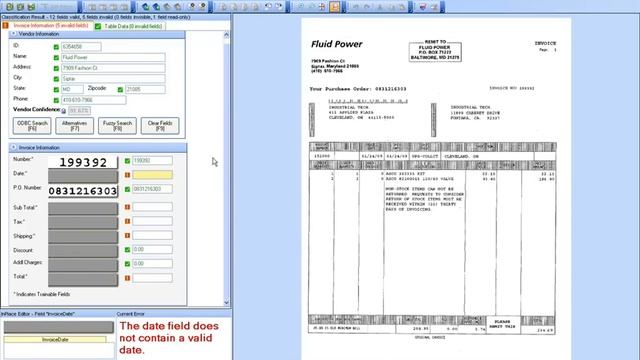Click the green check beside Zipcode field
Viewport: 640px width, 360px height.
(x=120, y=89)
